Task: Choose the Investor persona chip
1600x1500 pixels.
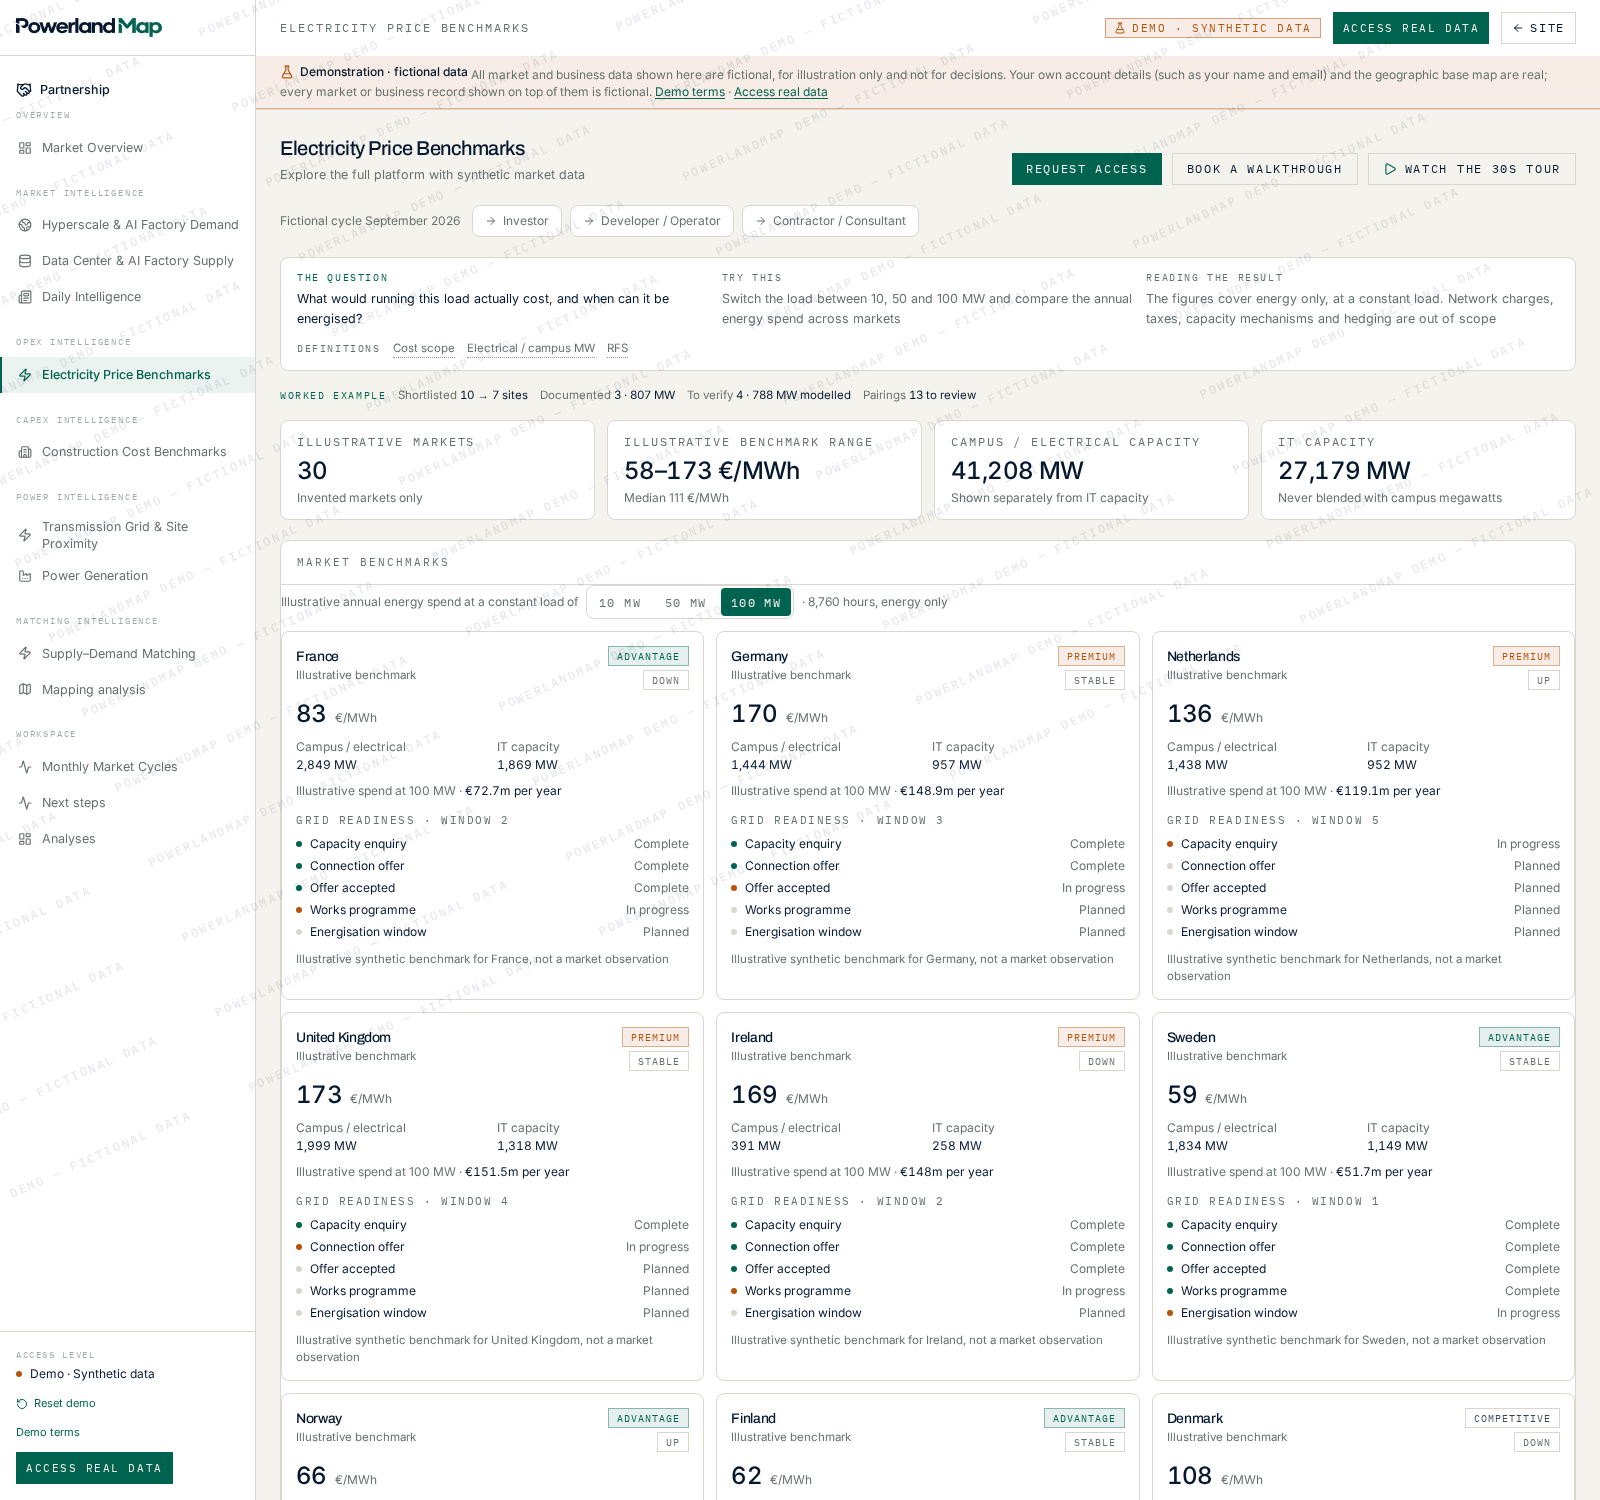Action: pos(517,221)
